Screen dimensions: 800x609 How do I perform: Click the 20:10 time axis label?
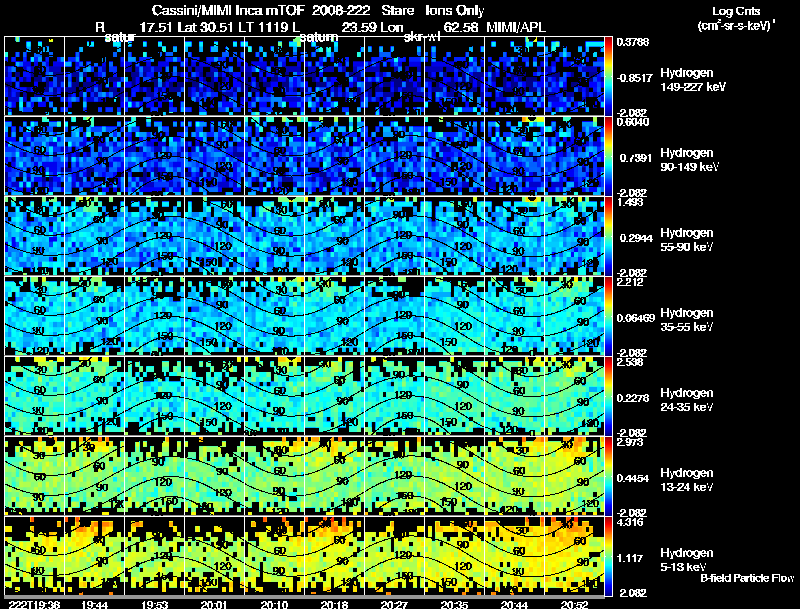click(x=274, y=604)
